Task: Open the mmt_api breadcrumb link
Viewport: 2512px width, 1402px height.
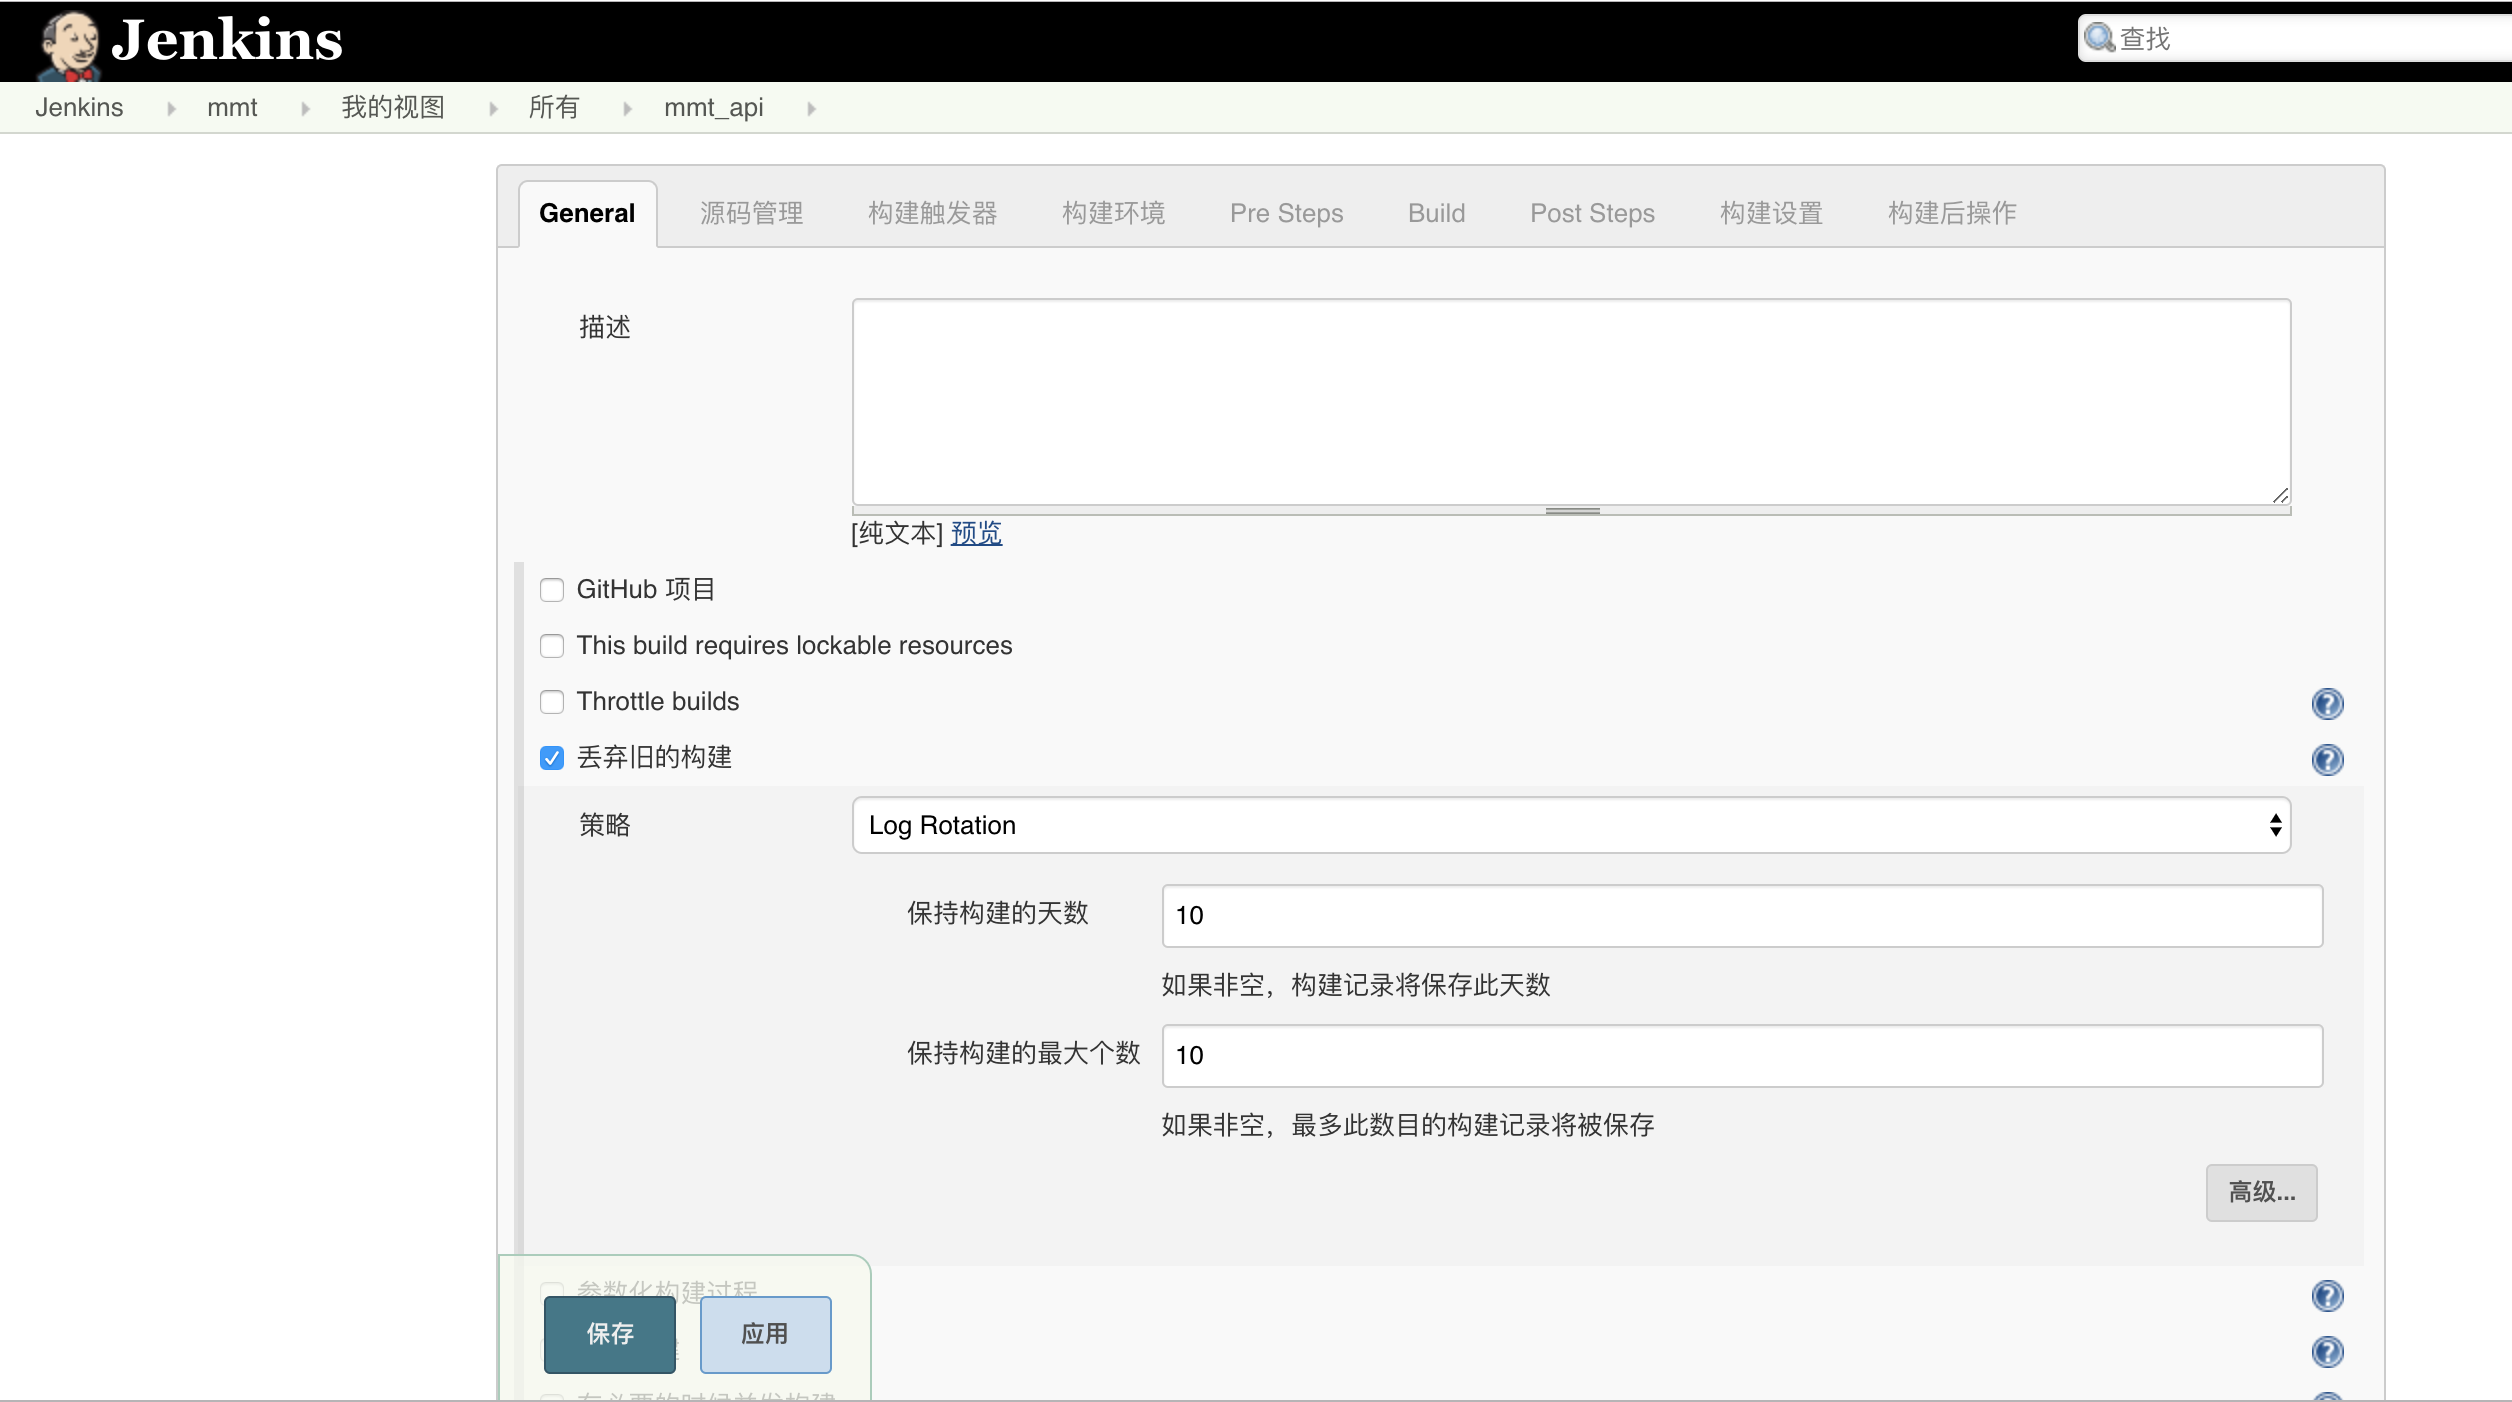Action: pos(714,108)
